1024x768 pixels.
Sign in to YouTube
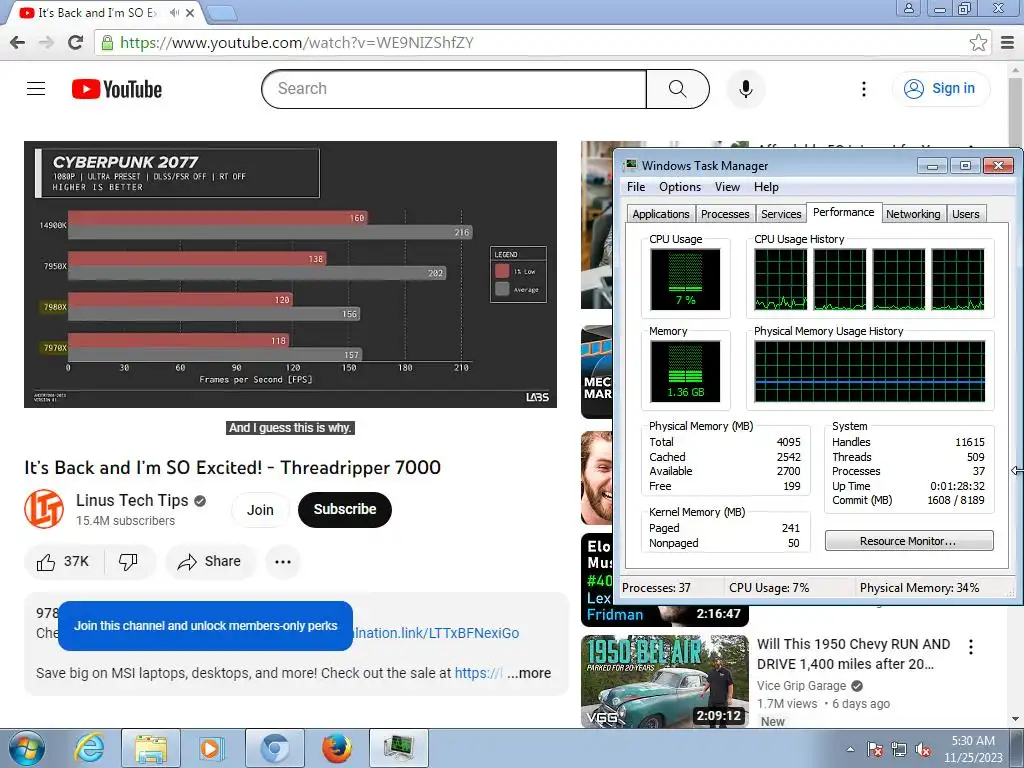point(940,88)
